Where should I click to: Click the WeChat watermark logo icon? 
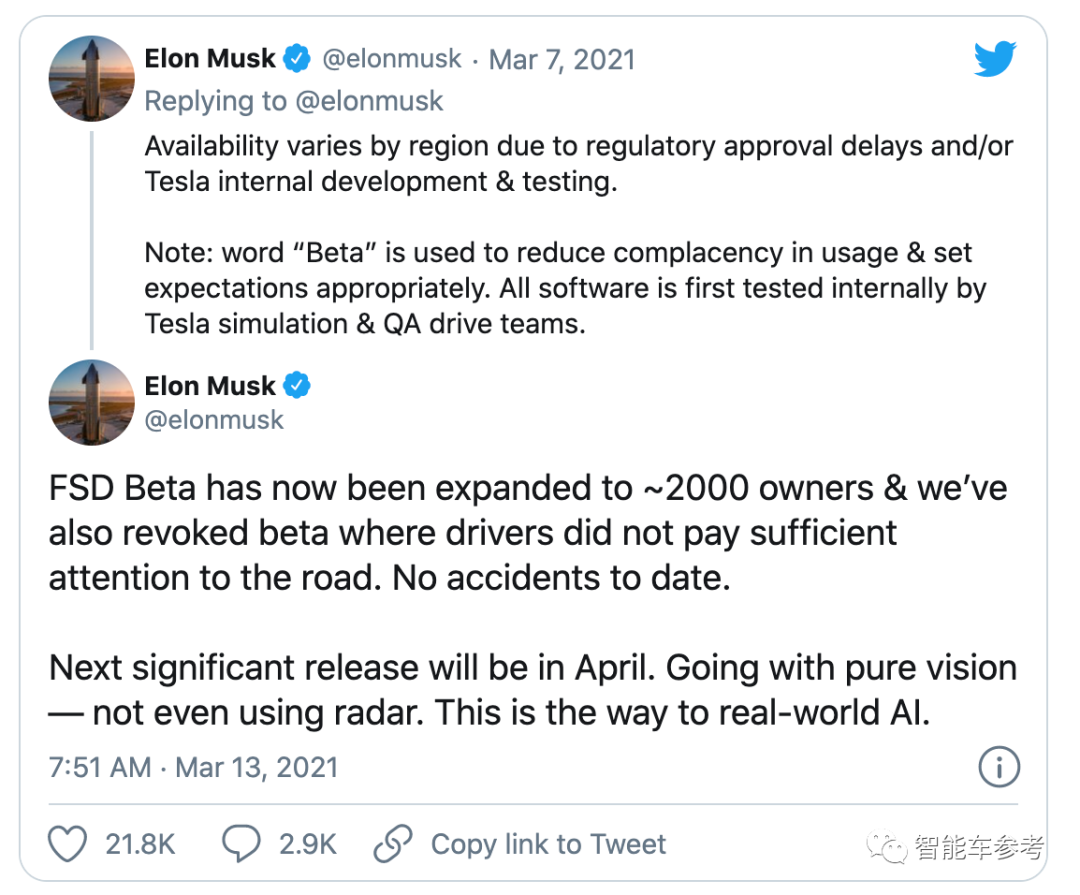888,849
